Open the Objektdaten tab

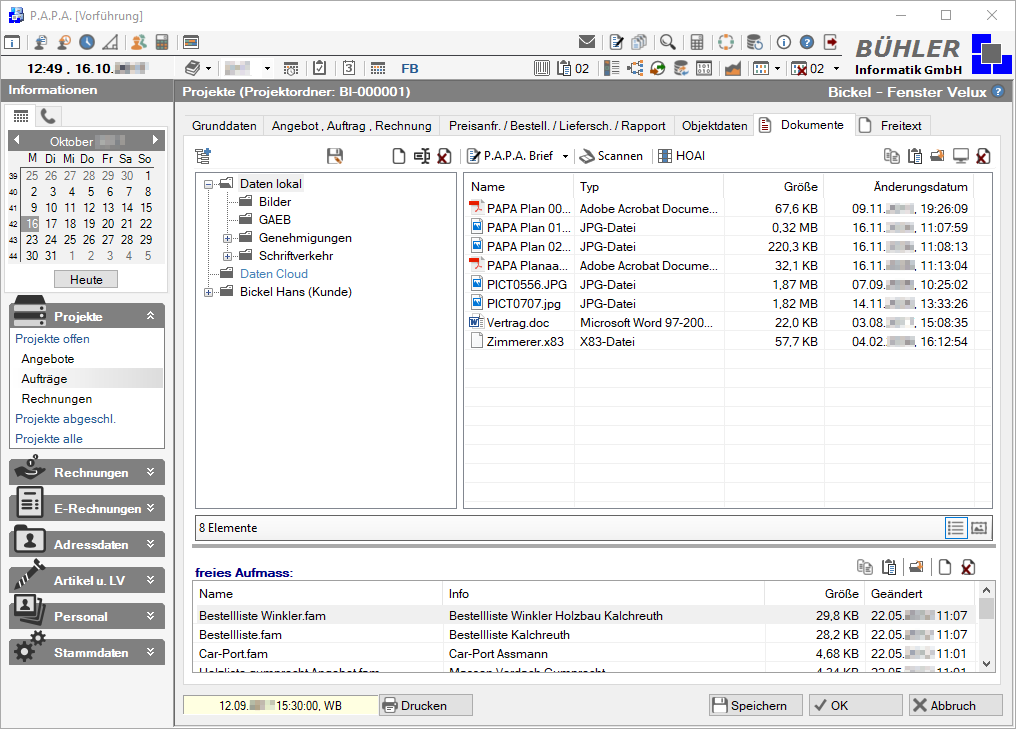(x=714, y=126)
